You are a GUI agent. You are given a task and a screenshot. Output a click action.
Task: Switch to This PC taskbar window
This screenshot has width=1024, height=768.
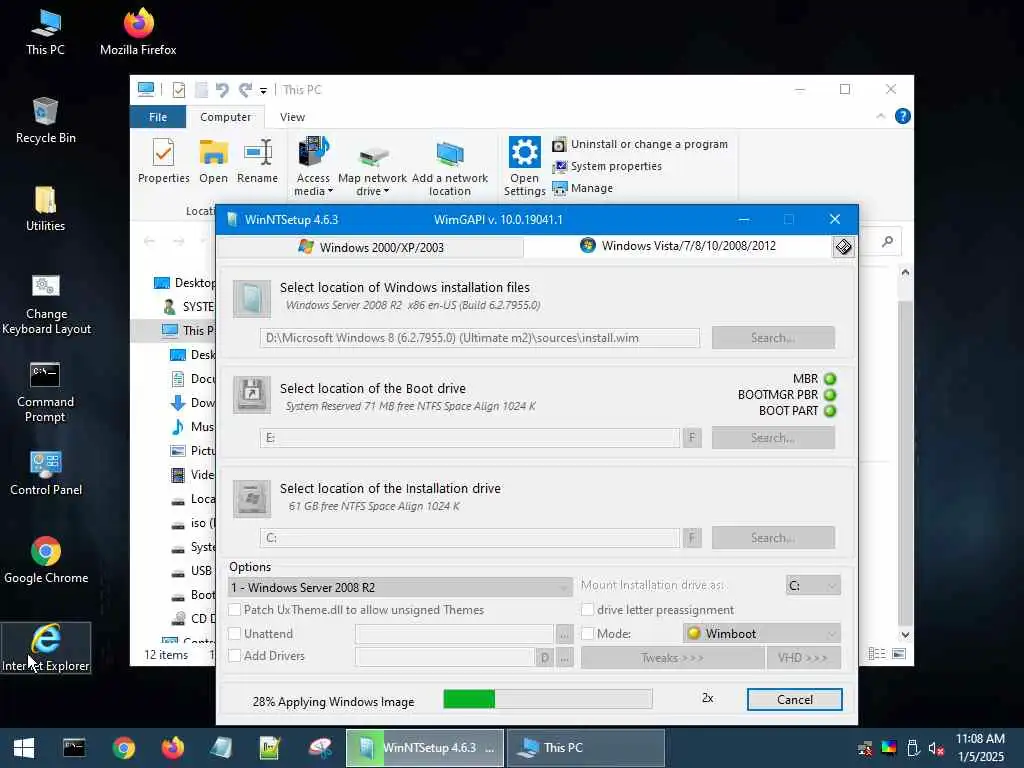point(586,748)
